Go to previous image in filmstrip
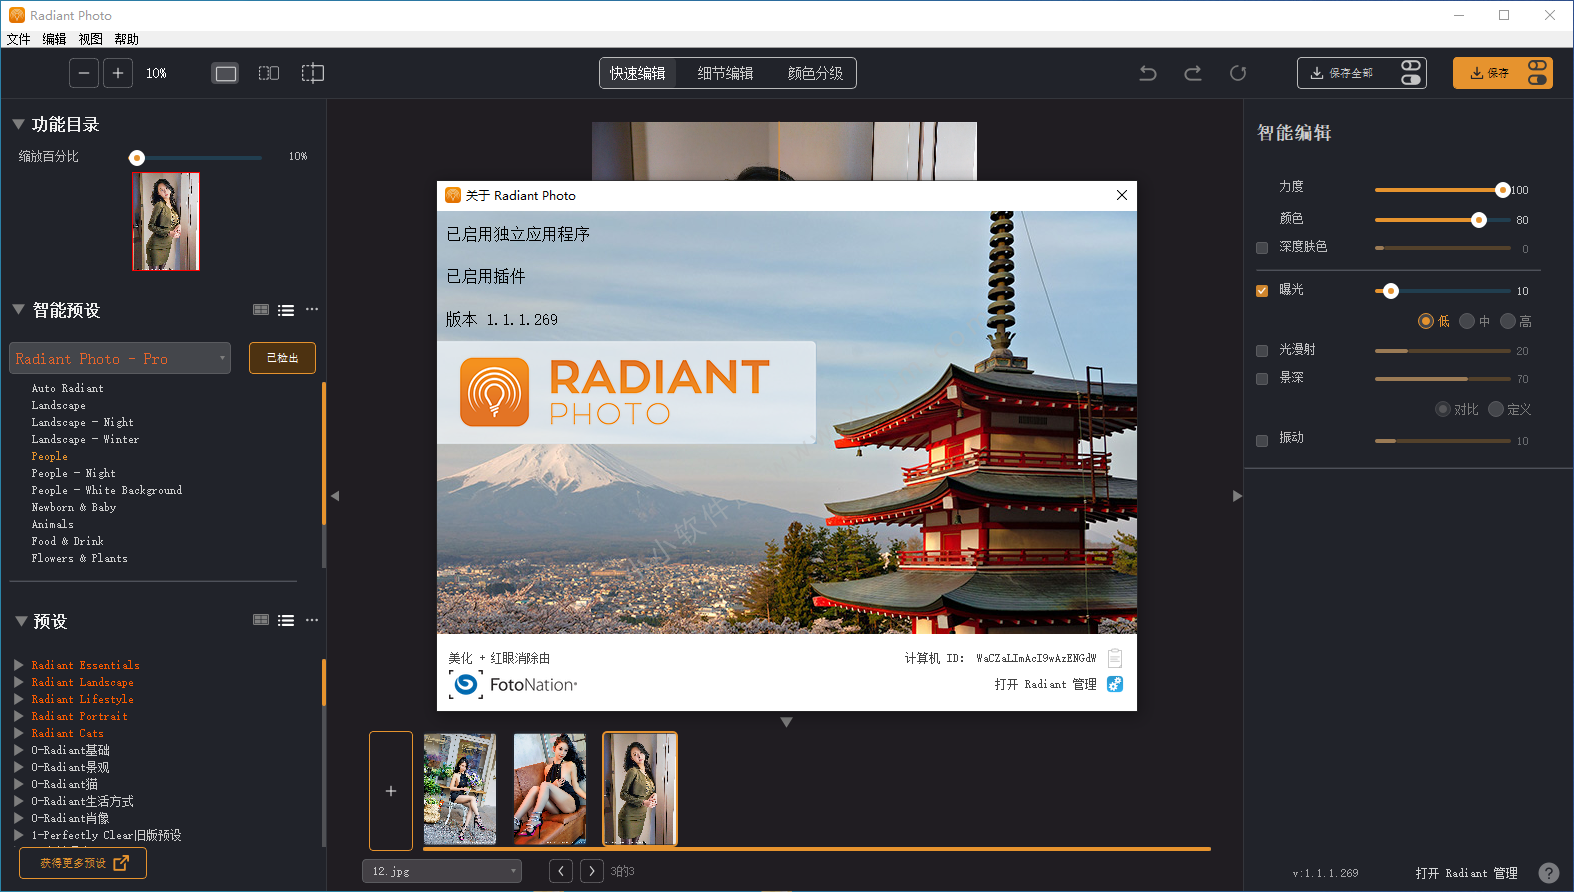1574x892 pixels. pos(561,871)
